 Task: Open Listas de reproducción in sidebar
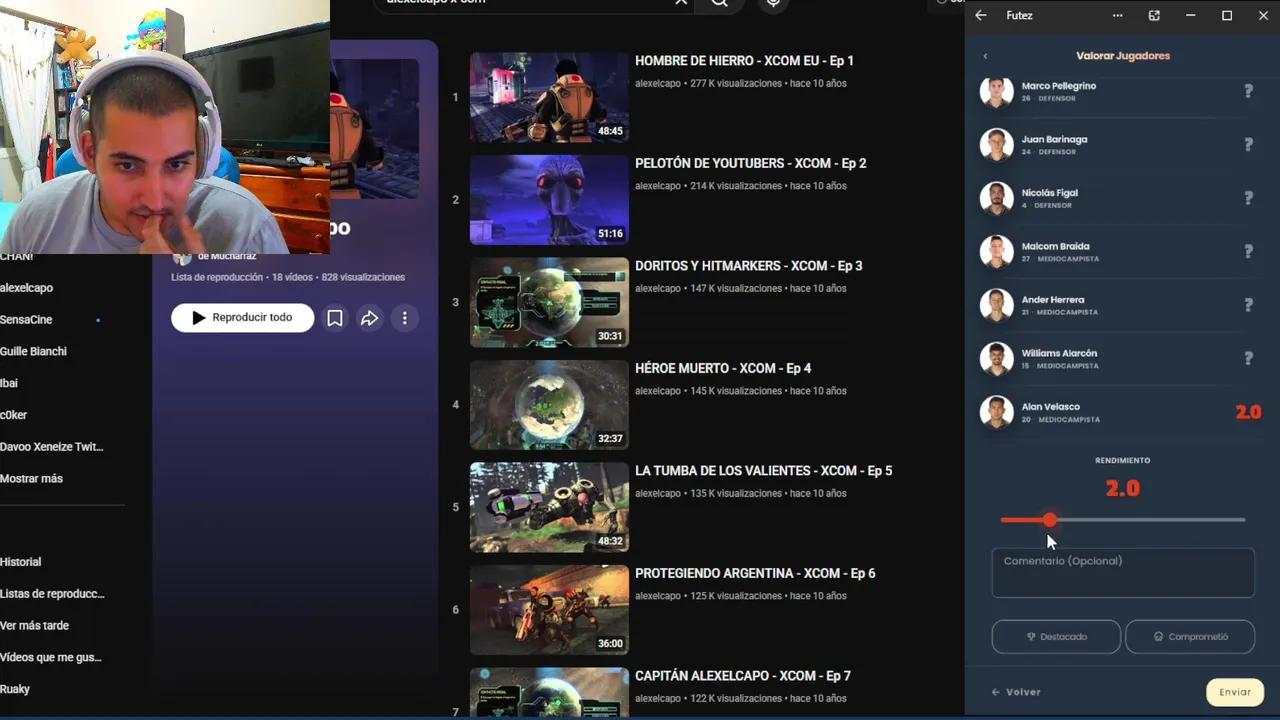pyautogui.click(x=52, y=594)
